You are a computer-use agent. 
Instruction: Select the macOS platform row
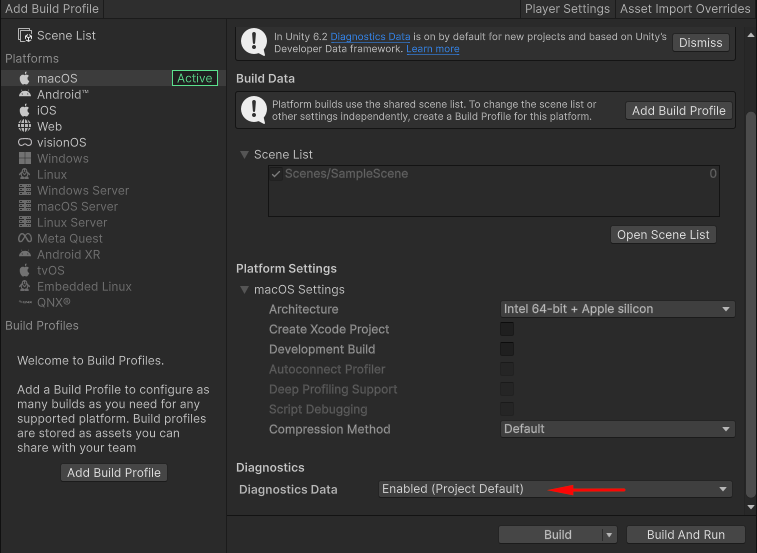(x=113, y=78)
